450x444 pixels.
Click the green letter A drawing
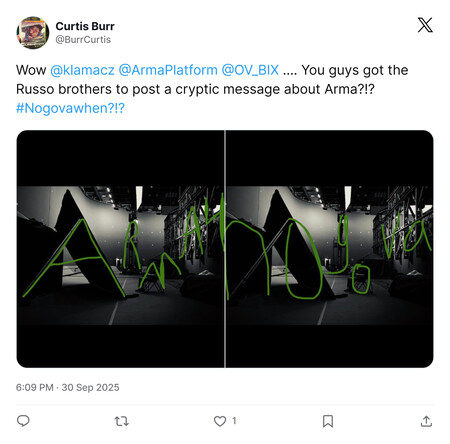(74, 258)
